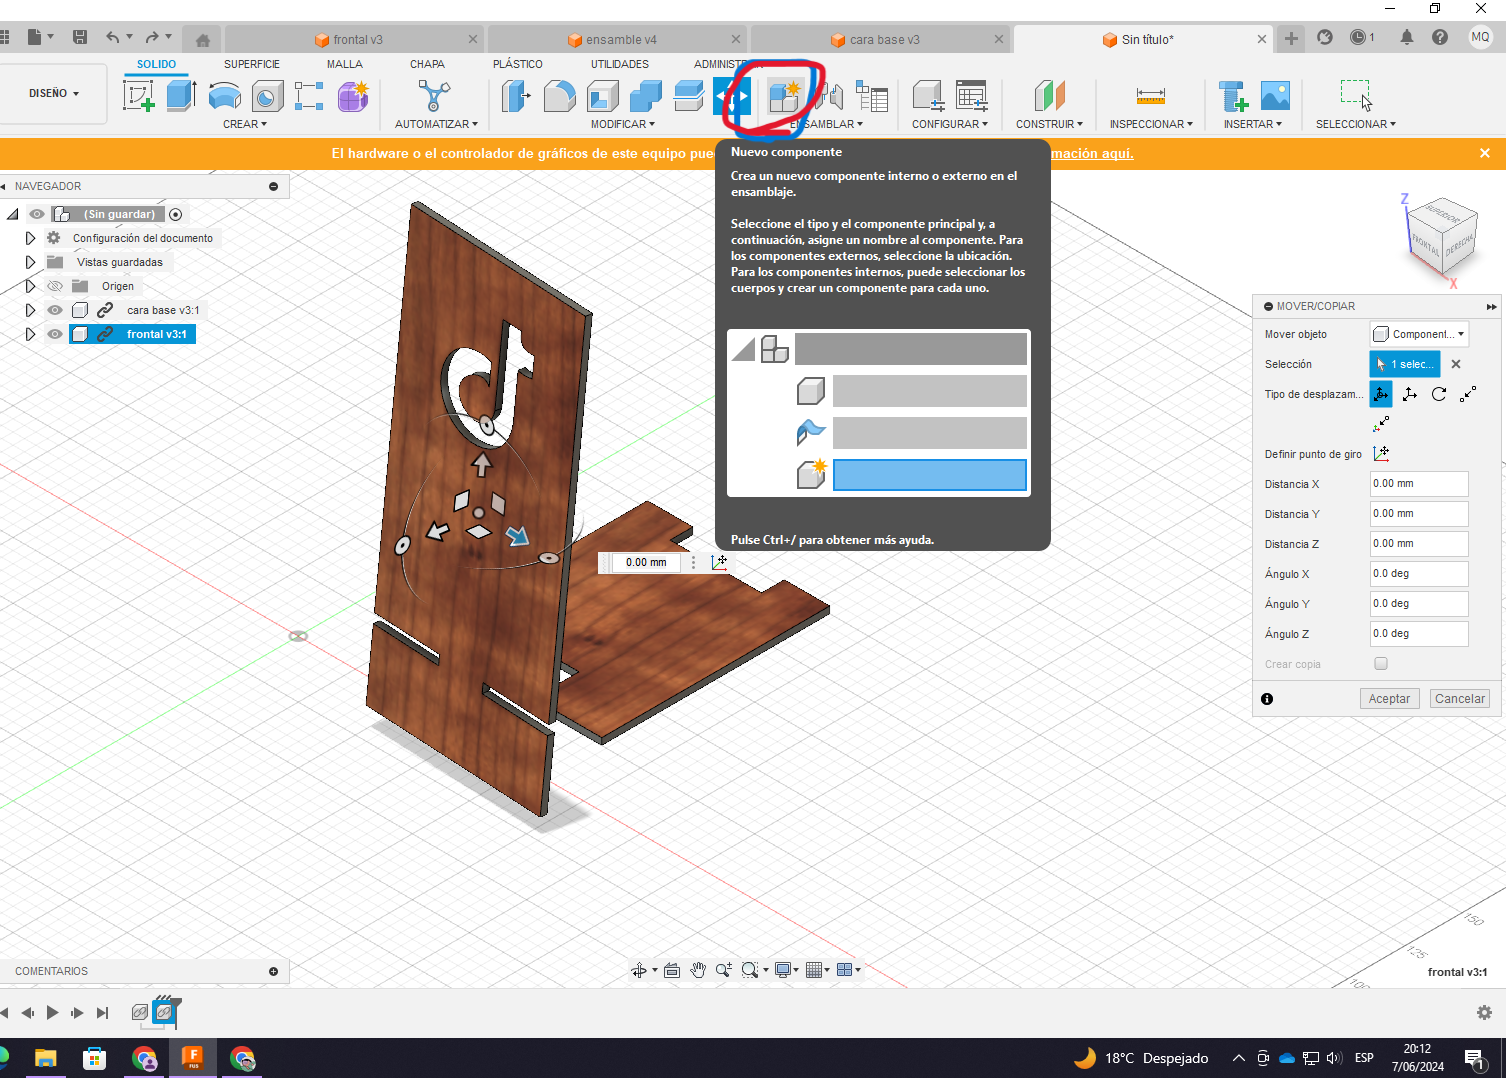1506x1078 pixels.
Task: Open the MQ profile button
Action: pyautogui.click(x=1481, y=37)
